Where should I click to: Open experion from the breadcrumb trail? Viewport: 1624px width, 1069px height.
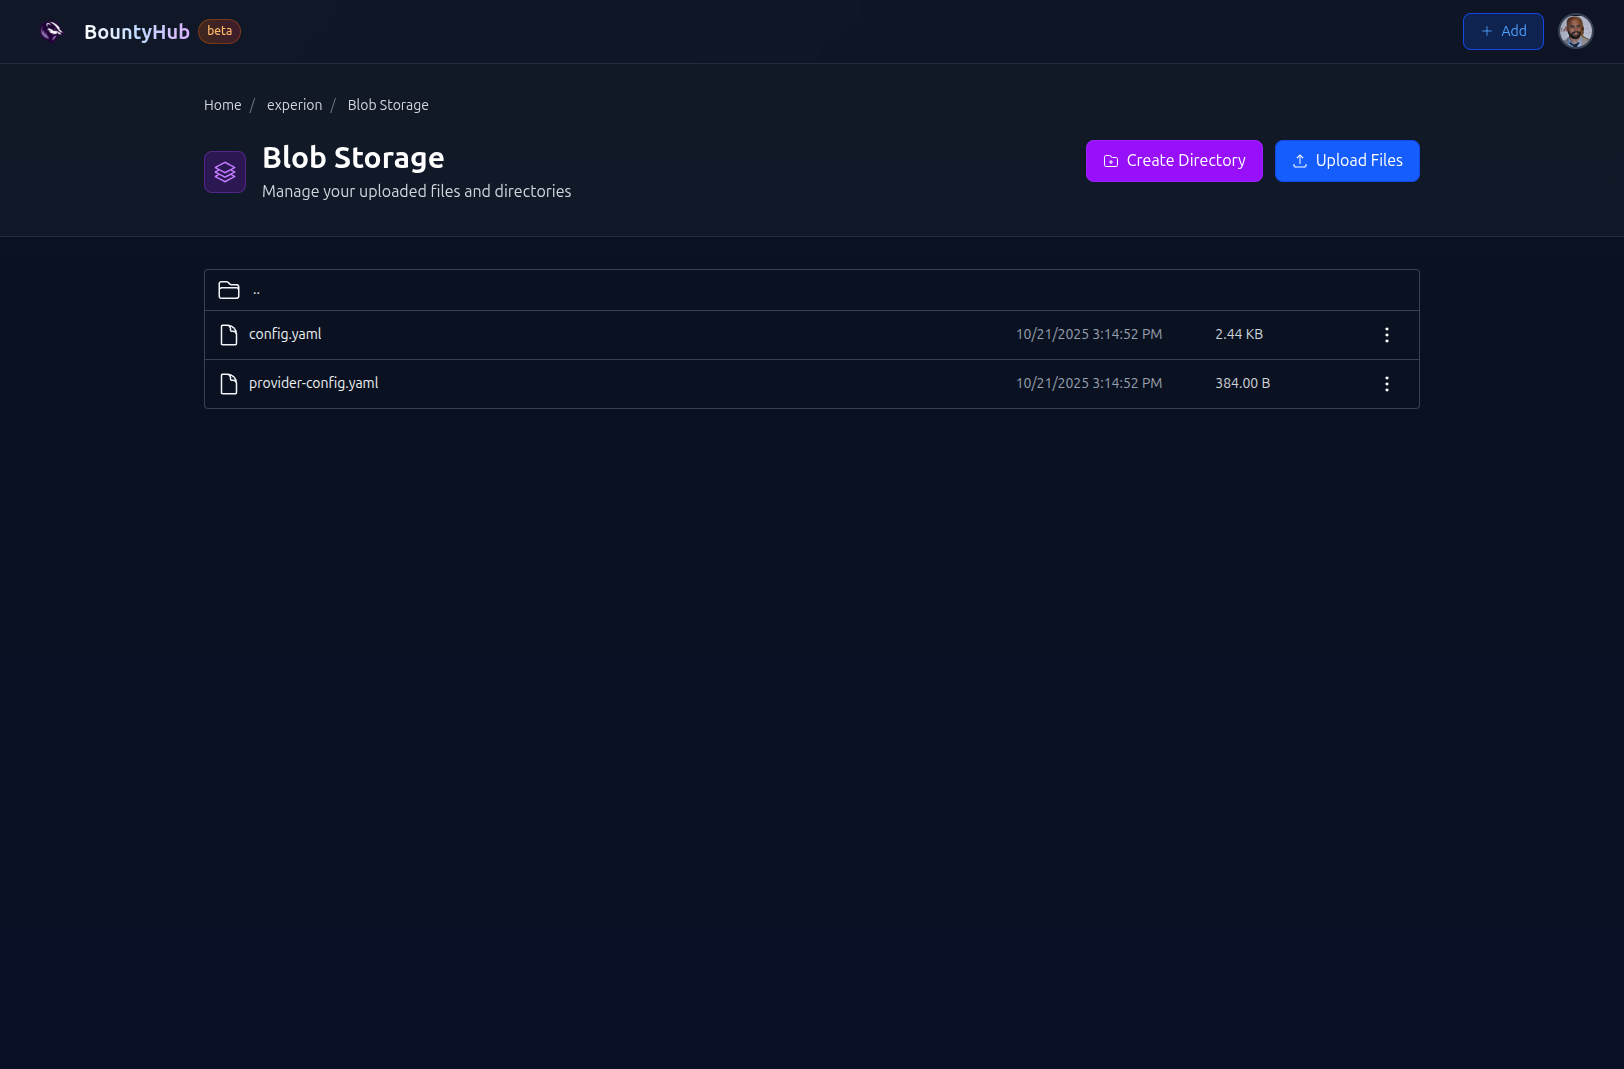tap(294, 105)
